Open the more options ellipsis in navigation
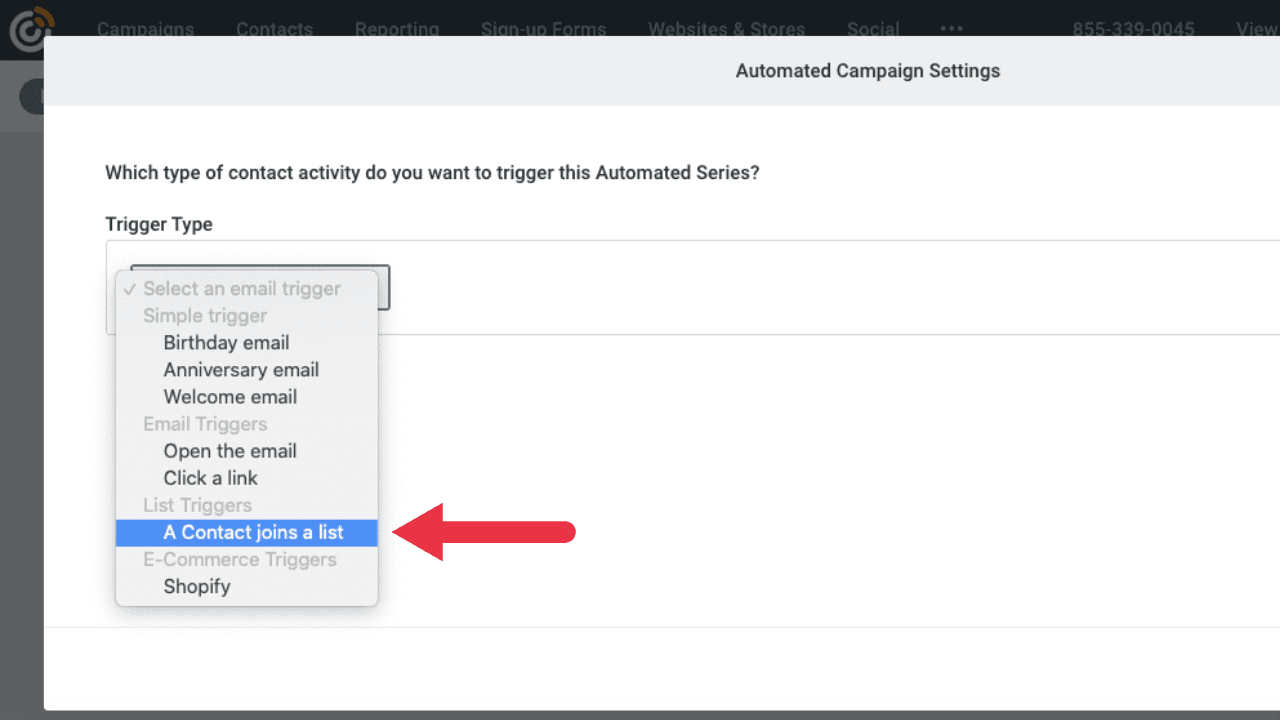This screenshot has width=1280, height=720. click(x=951, y=29)
